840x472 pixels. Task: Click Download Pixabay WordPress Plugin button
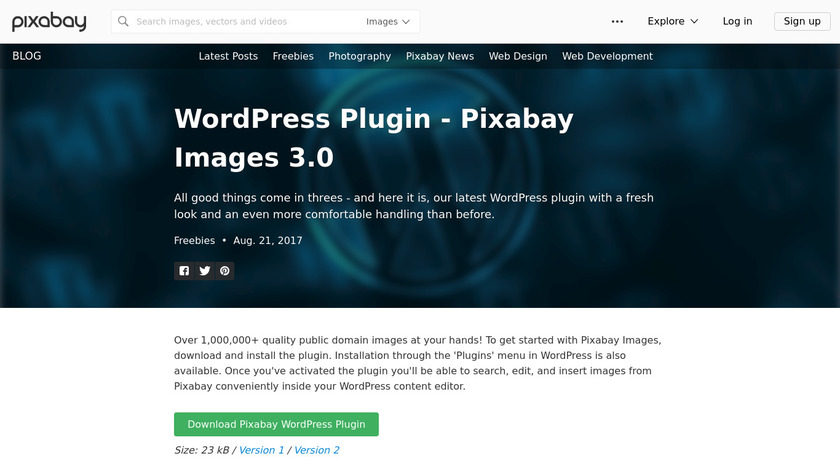click(276, 424)
